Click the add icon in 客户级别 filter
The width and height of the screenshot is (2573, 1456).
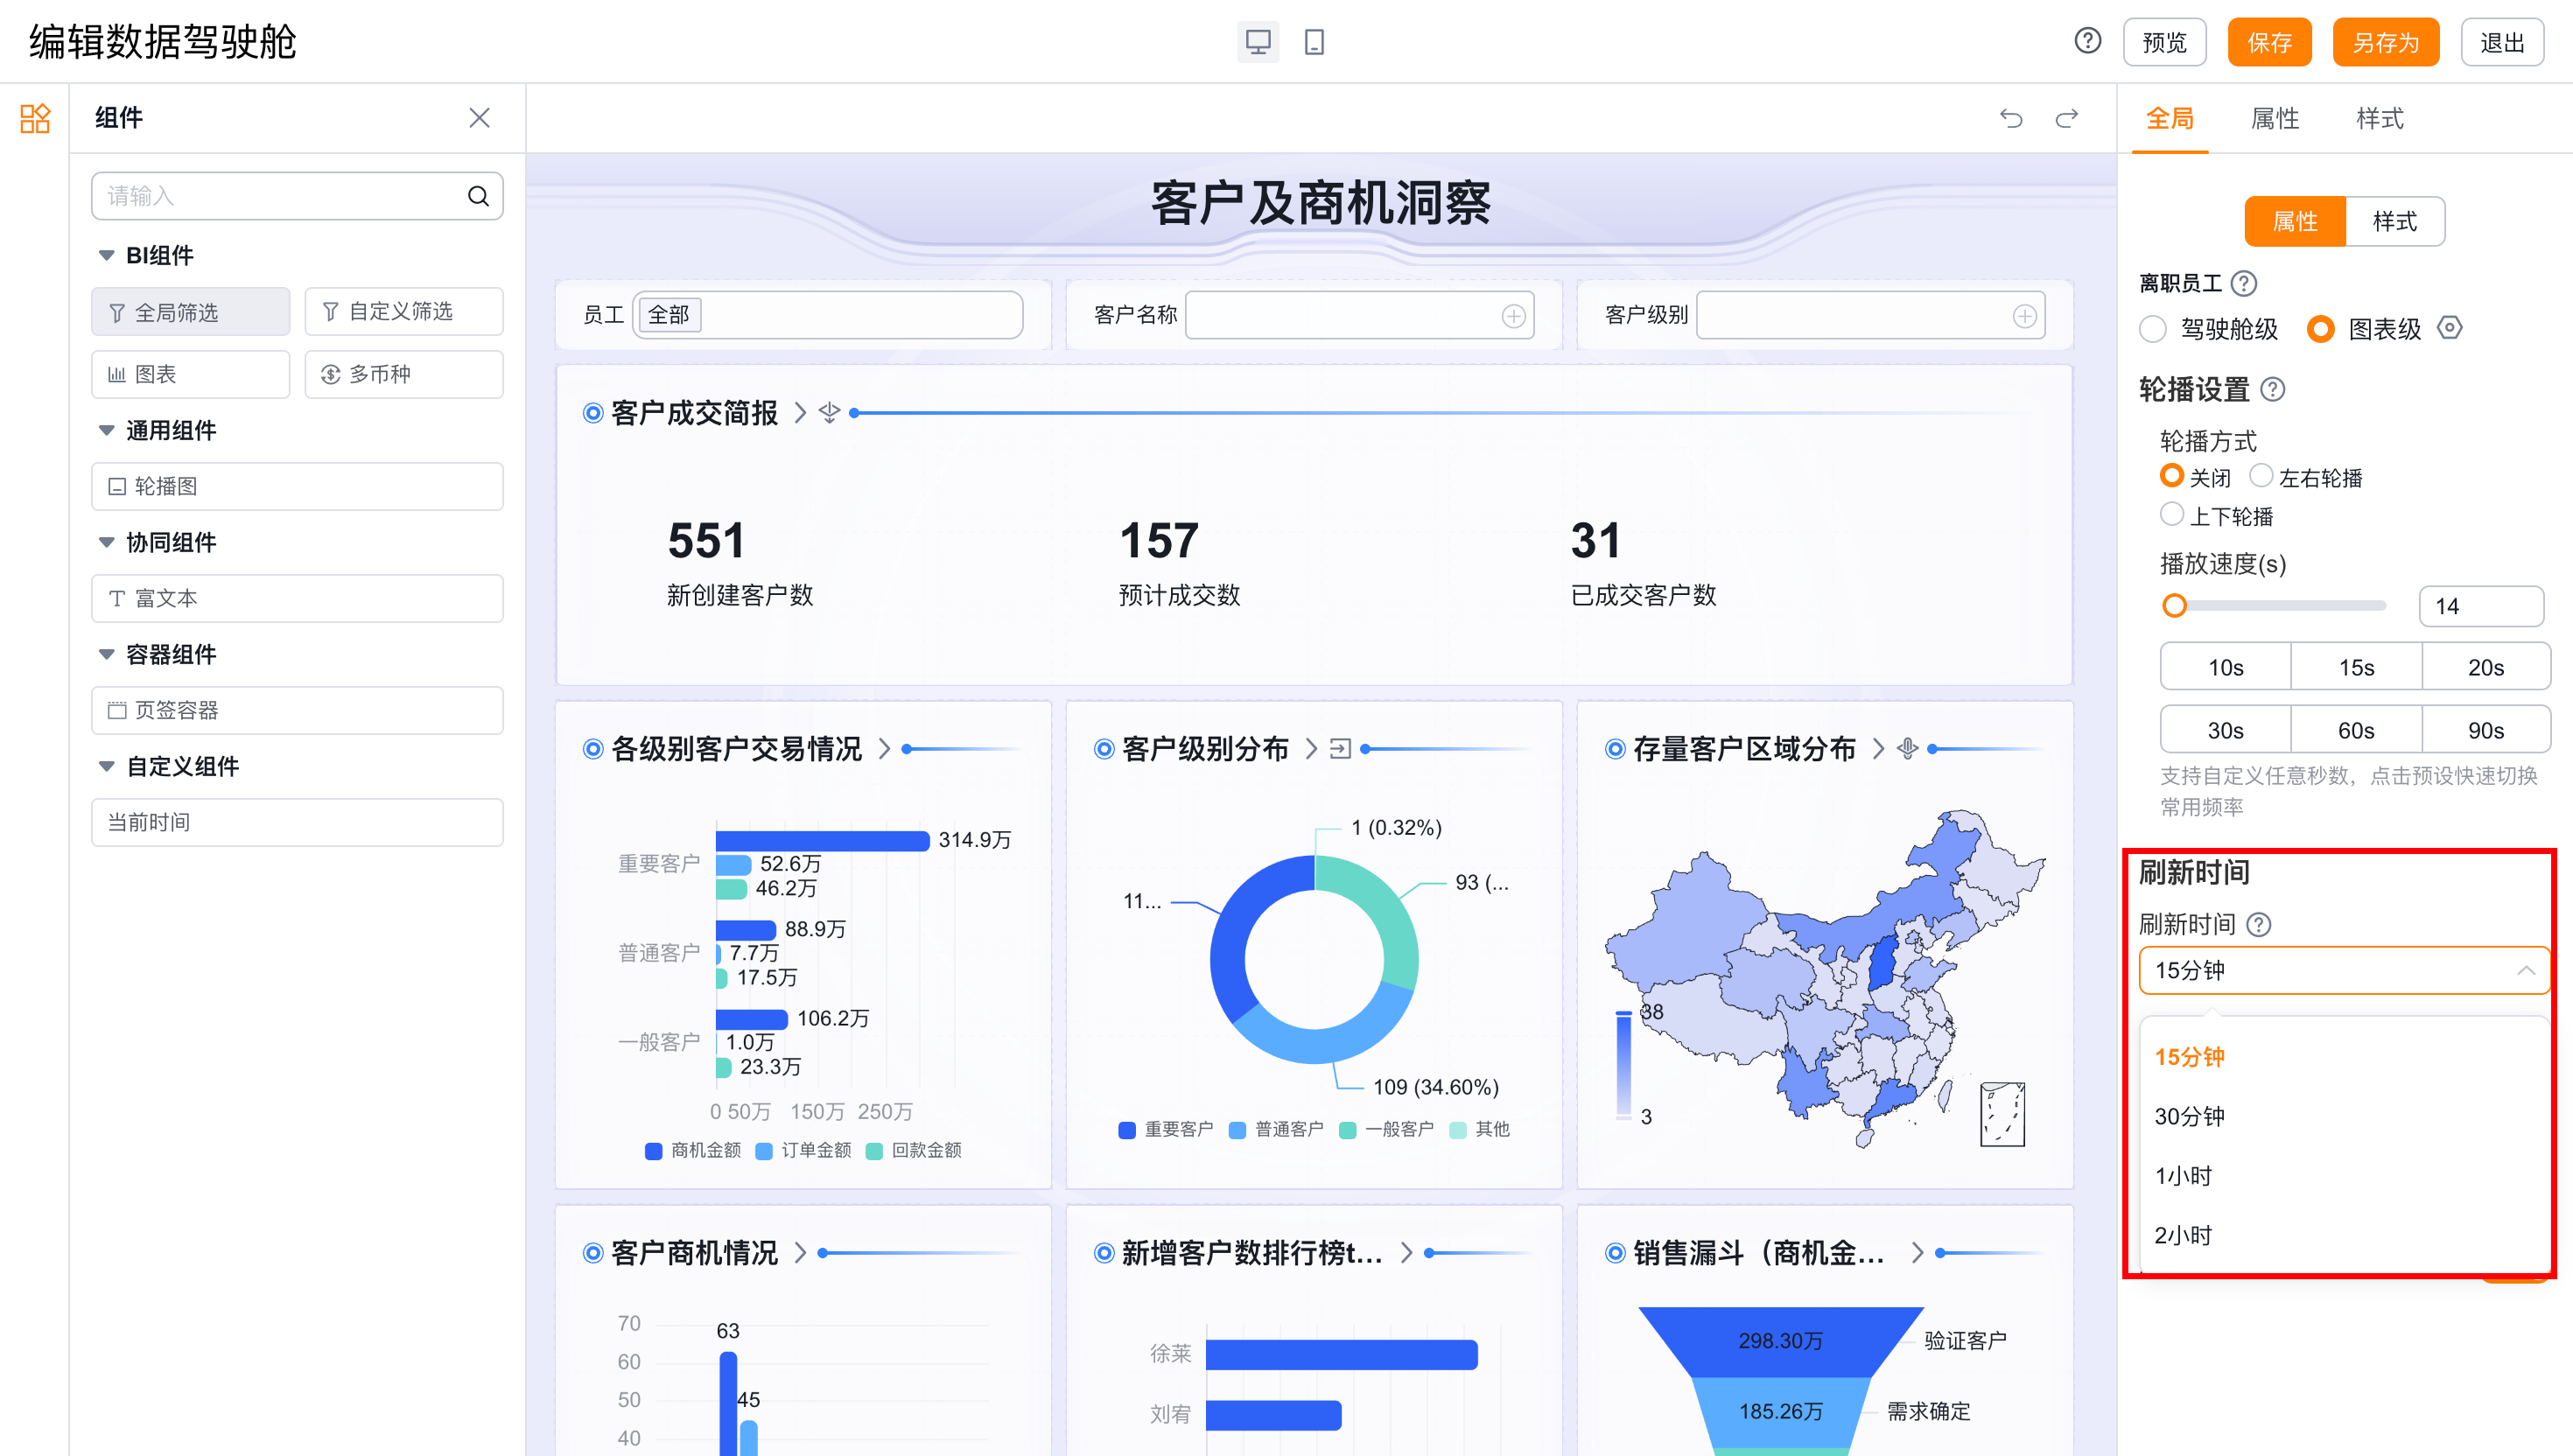pyautogui.click(x=2024, y=316)
